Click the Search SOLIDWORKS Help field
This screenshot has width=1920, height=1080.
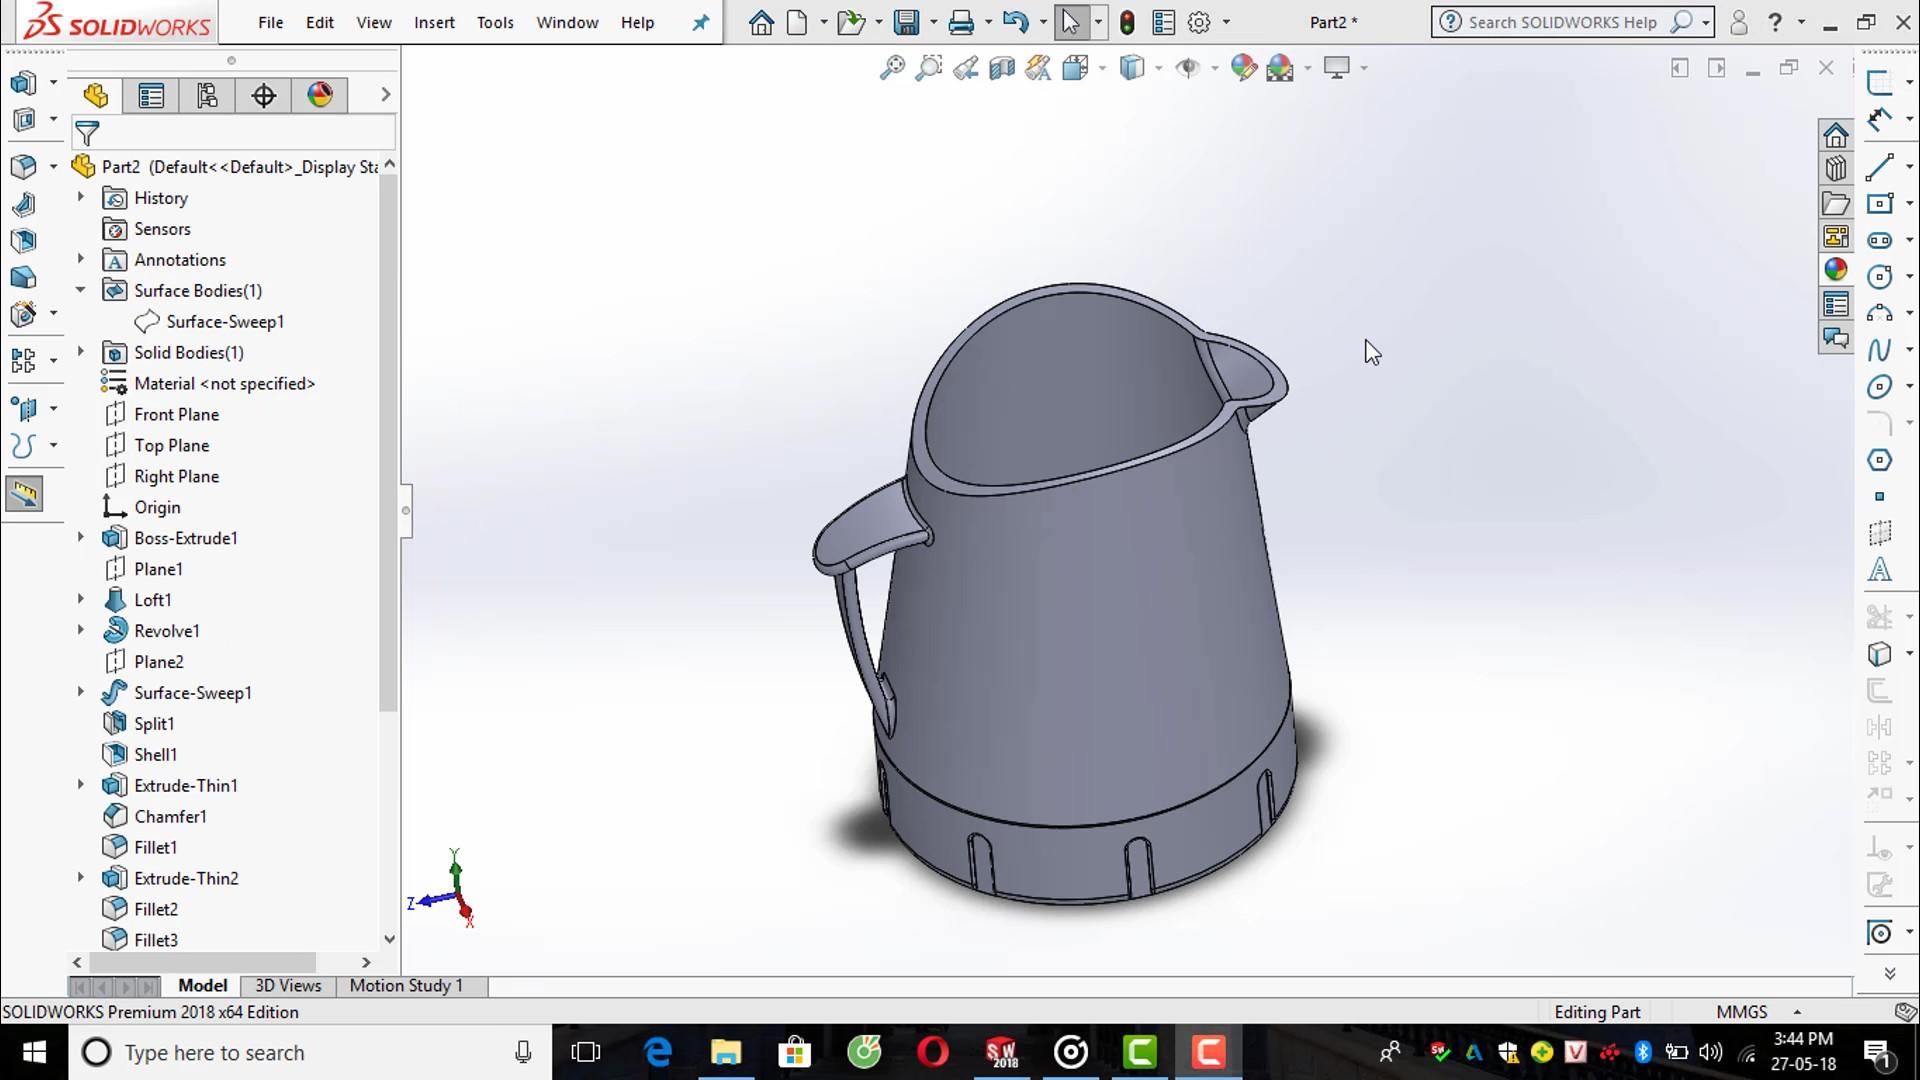tap(1561, 22)
